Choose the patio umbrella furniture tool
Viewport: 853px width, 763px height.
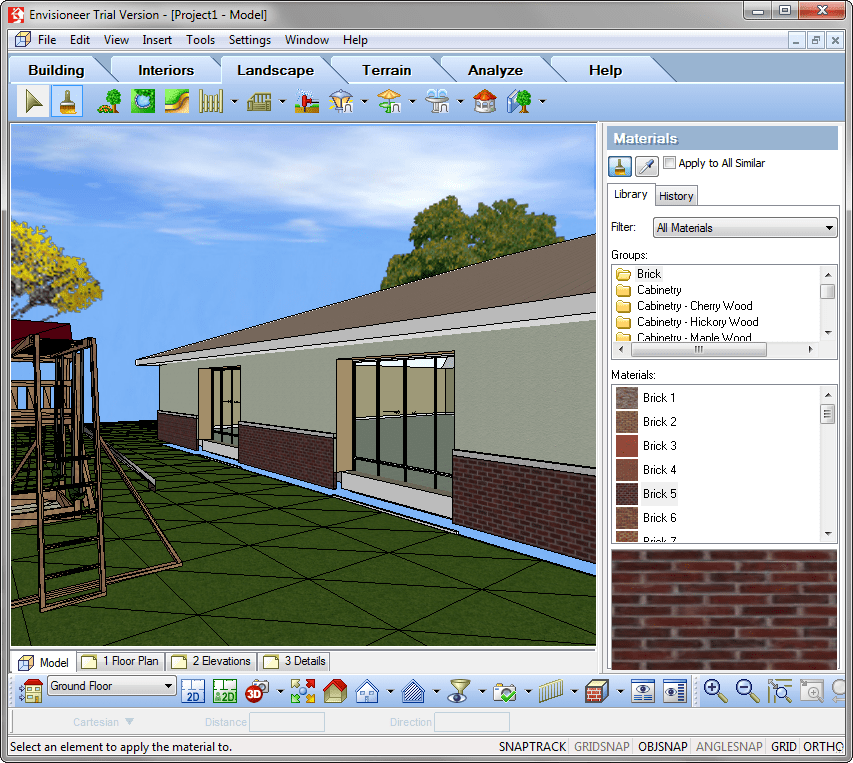point(390,102)
